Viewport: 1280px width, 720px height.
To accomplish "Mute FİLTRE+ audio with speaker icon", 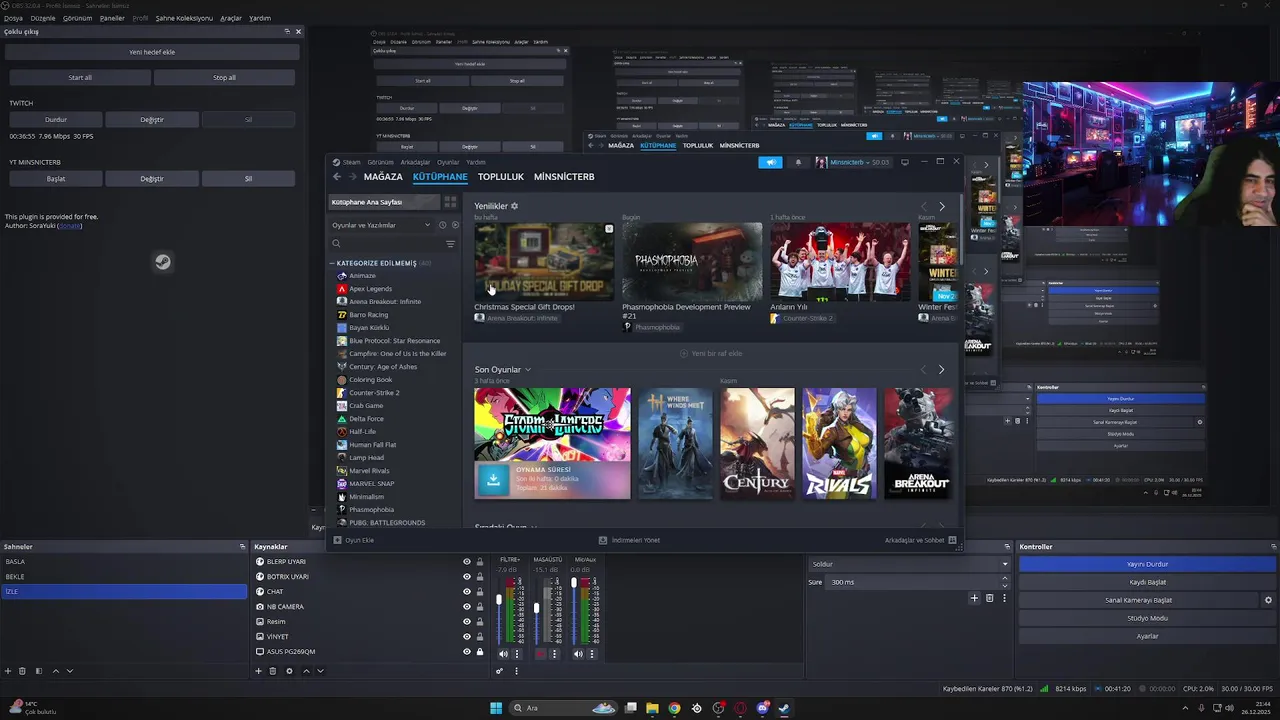I will [x=503, y=654].
